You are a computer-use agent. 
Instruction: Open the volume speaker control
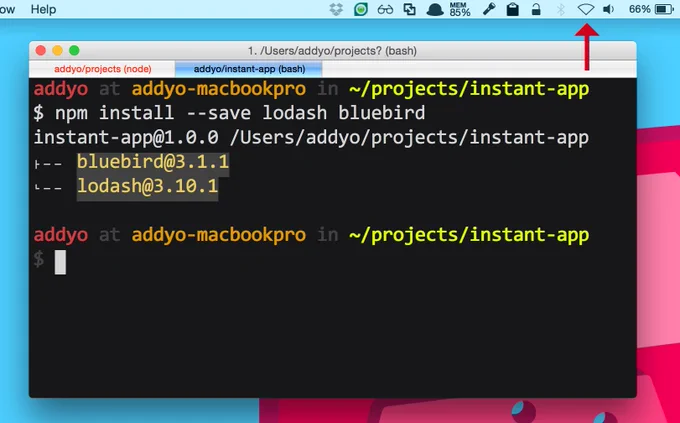coord(609,9)
